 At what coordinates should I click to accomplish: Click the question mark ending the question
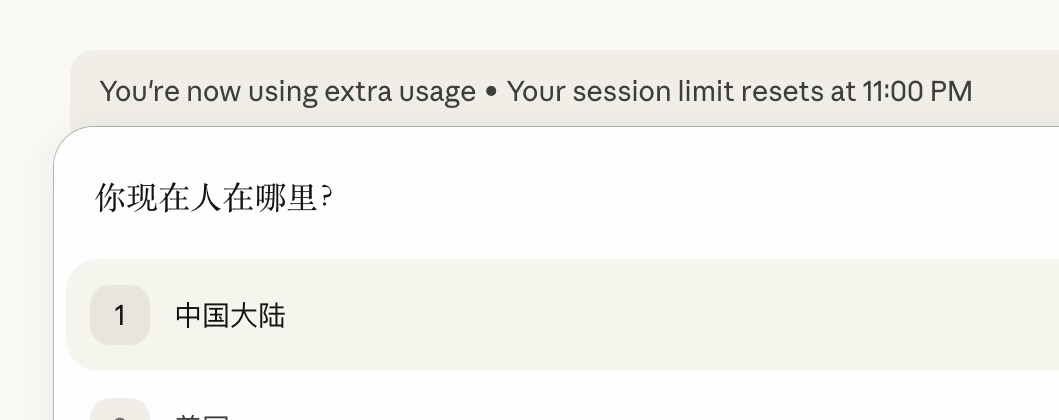[326, 198]
